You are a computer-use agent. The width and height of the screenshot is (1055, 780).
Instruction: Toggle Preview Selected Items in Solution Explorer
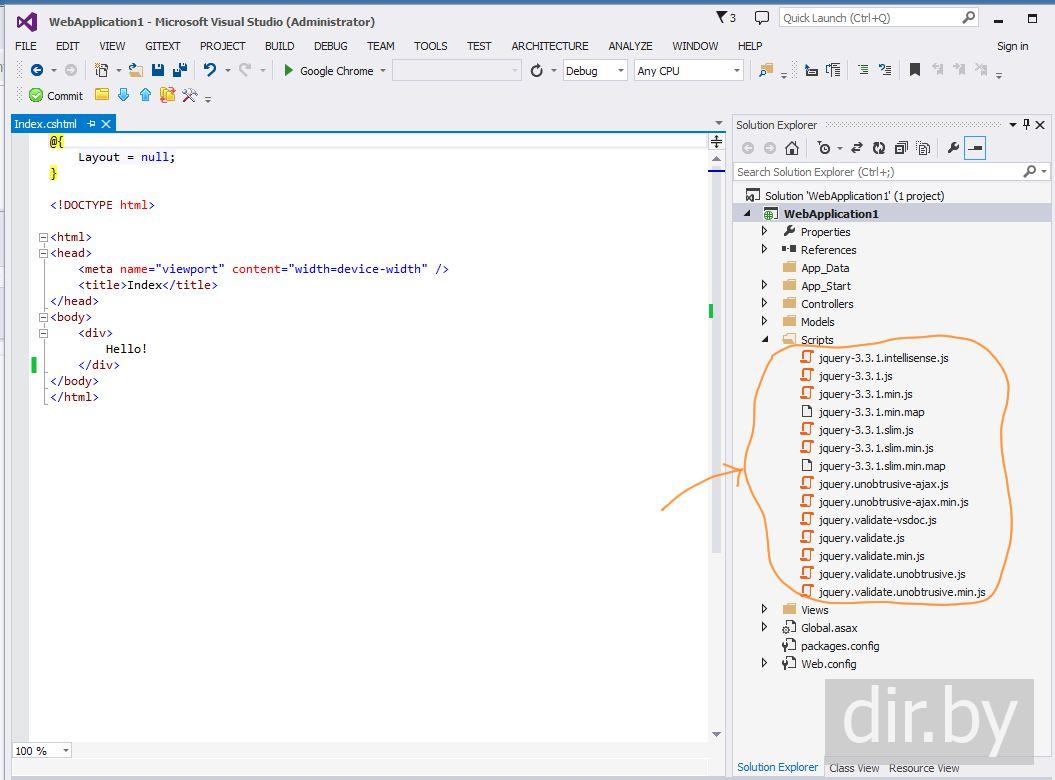pyautogui.click(x=976, y=148)
